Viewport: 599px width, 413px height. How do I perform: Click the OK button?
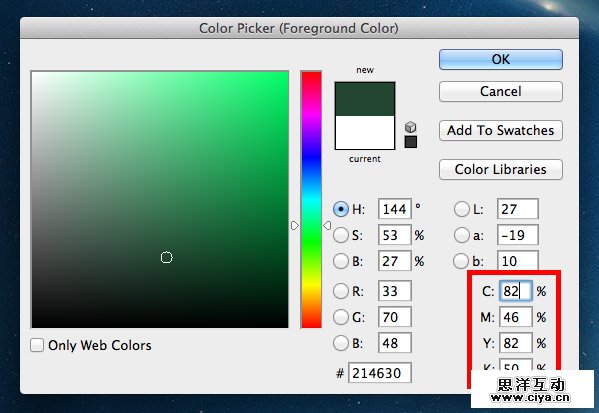coord(501,60)
